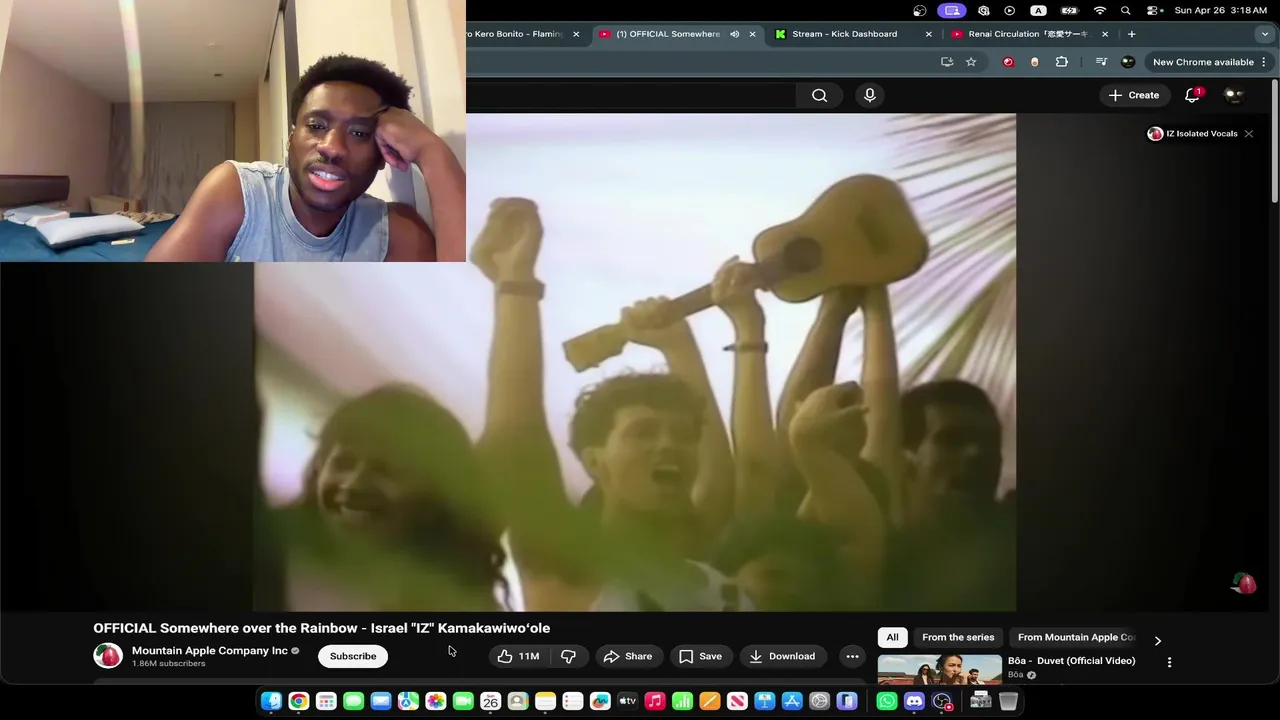Click the Create button
The height and width of the screenshot is (720, 1280).
pyautogui.click(x=1134, y=95)
